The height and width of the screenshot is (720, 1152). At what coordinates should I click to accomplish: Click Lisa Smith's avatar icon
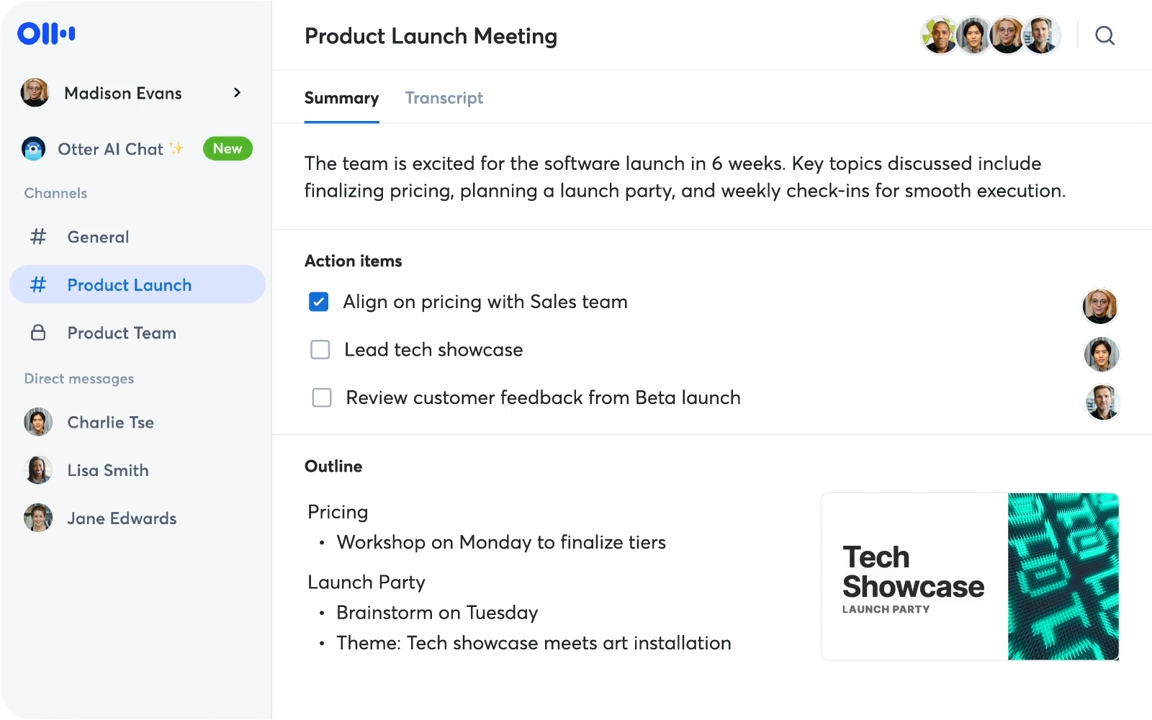coord(38,470)
